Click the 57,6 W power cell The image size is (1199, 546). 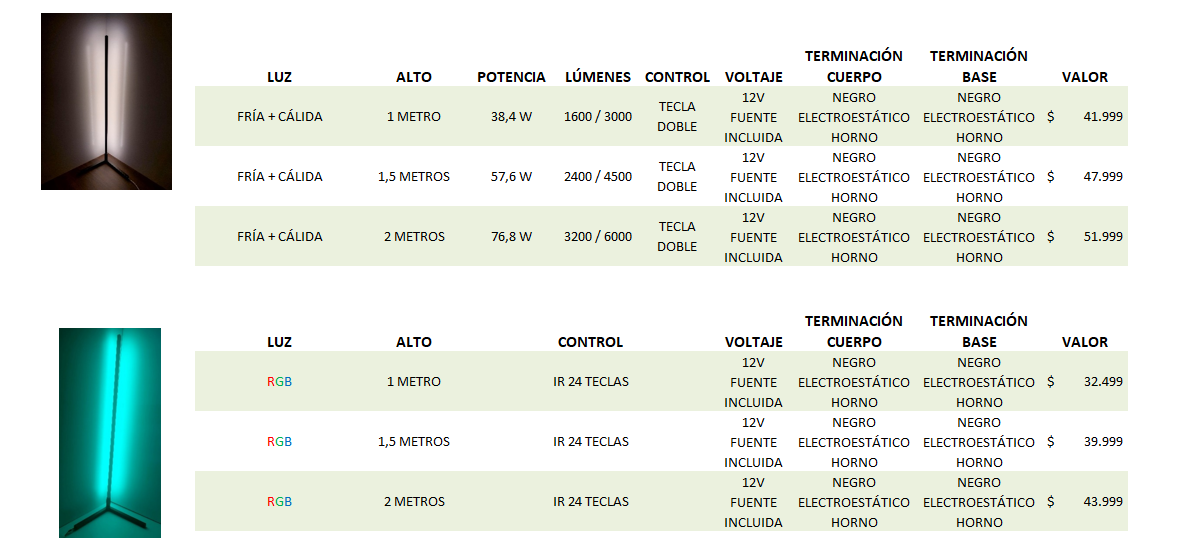(512, 176)
